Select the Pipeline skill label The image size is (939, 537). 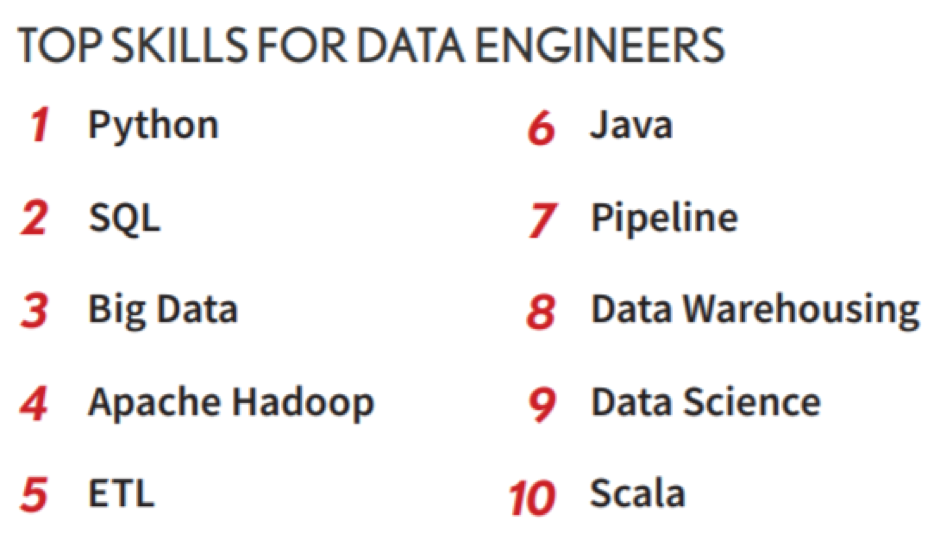664,219
